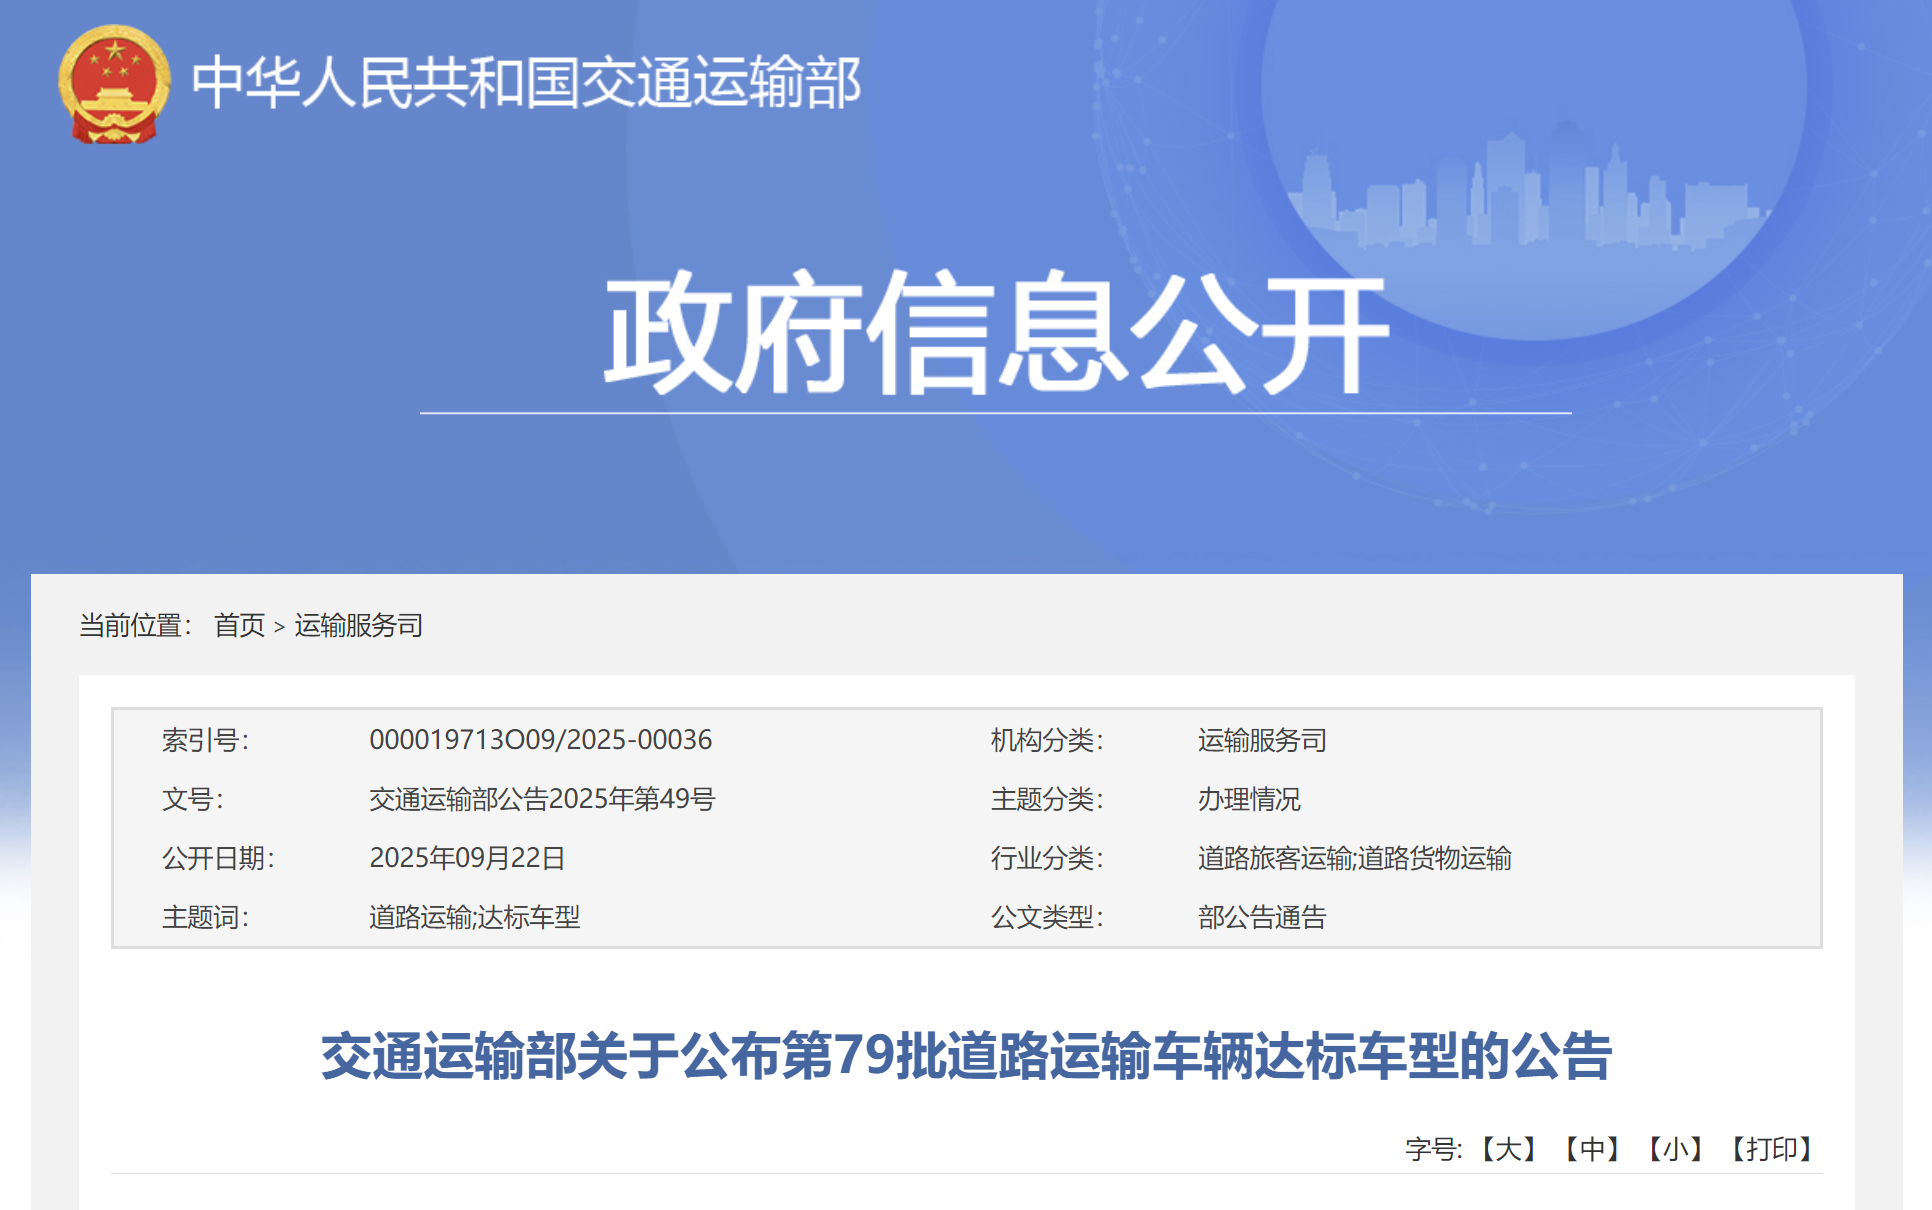Open the 首页 breadcrumb link
This screenshot has width=1932, height=1210.
(239, 625)
